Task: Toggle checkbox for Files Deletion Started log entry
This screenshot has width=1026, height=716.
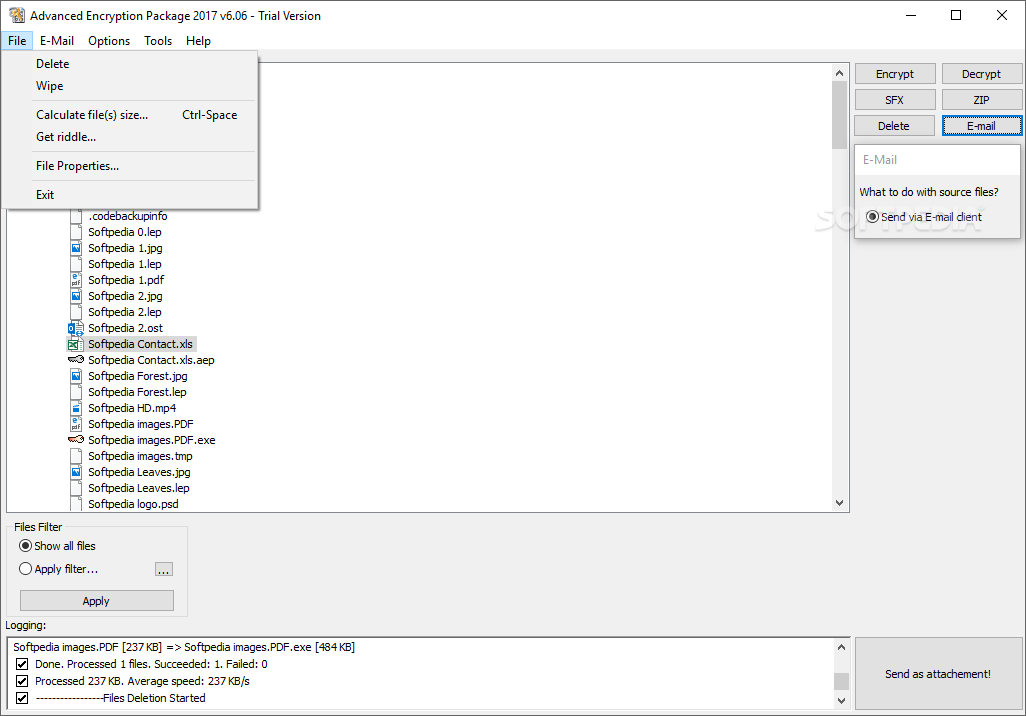Action: pyautogui.click(x=22, y=698)
